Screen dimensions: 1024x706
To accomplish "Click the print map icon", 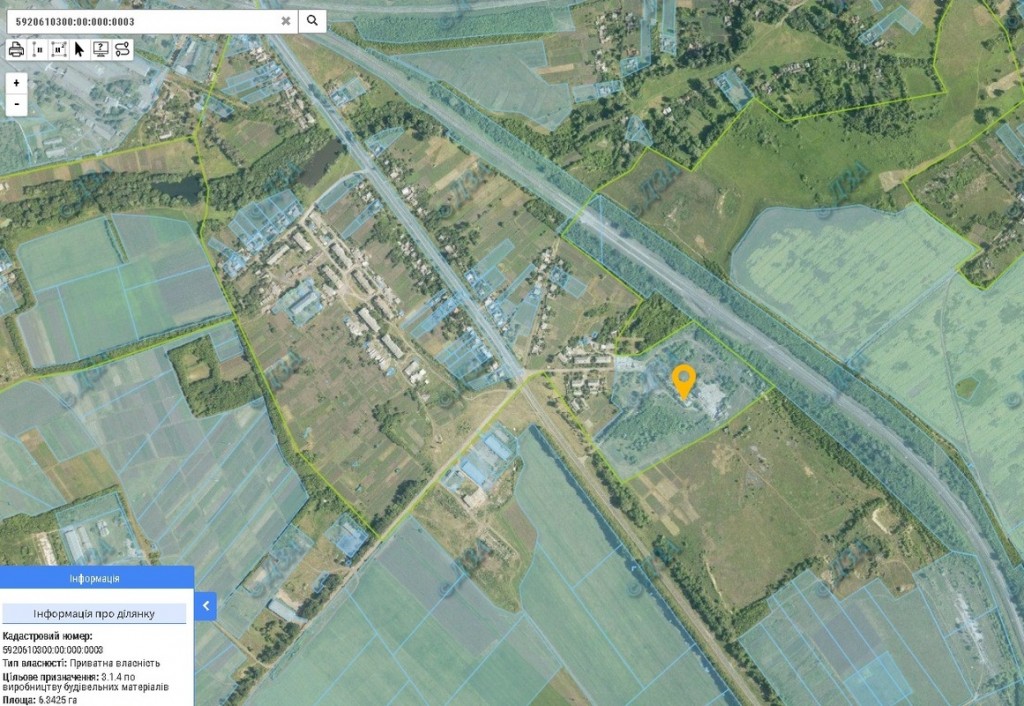I will click(x=17, y=48).
